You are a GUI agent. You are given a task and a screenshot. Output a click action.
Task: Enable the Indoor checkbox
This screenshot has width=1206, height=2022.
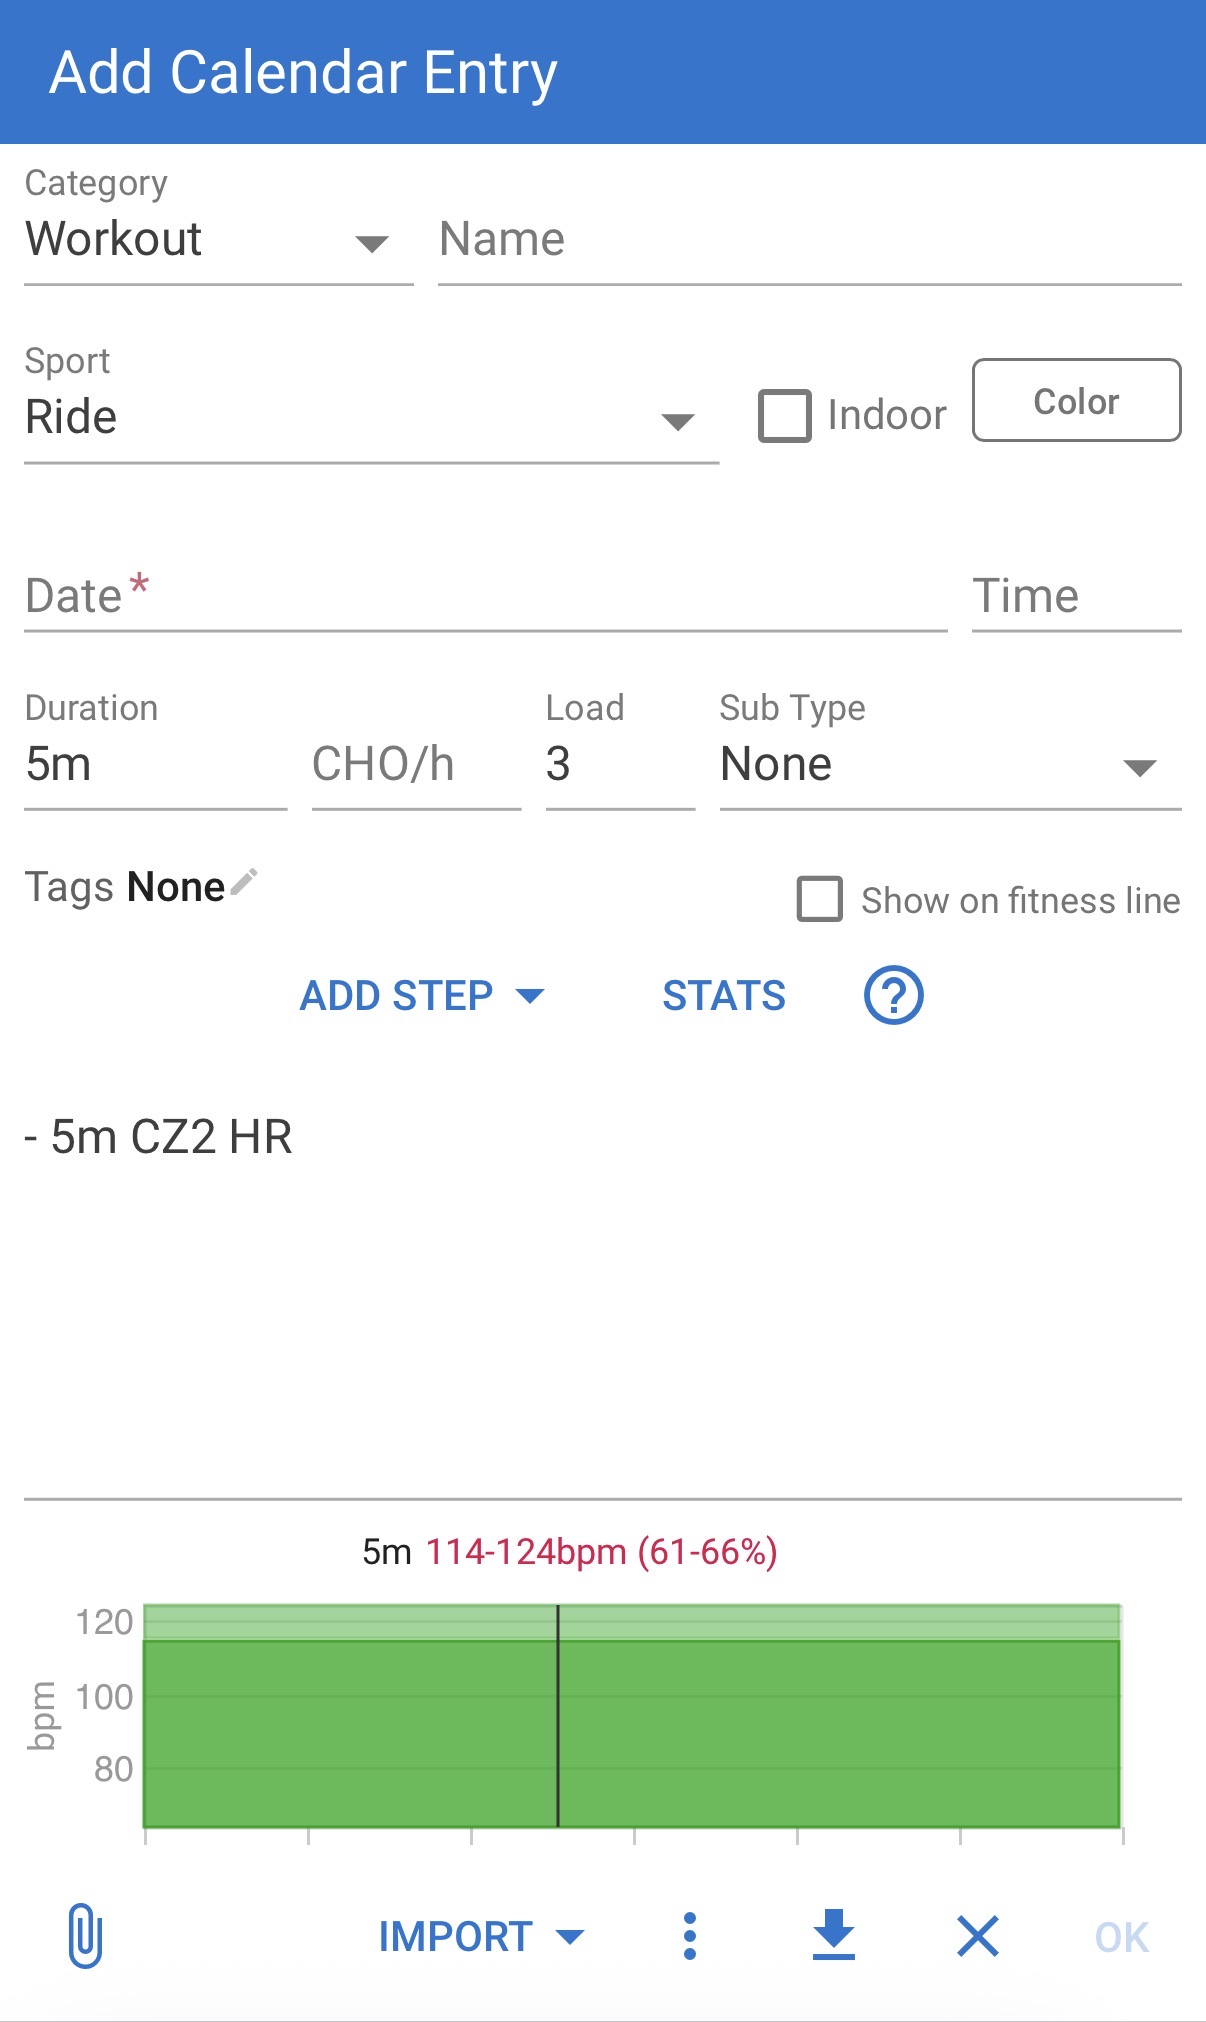[x=785, y=415]
